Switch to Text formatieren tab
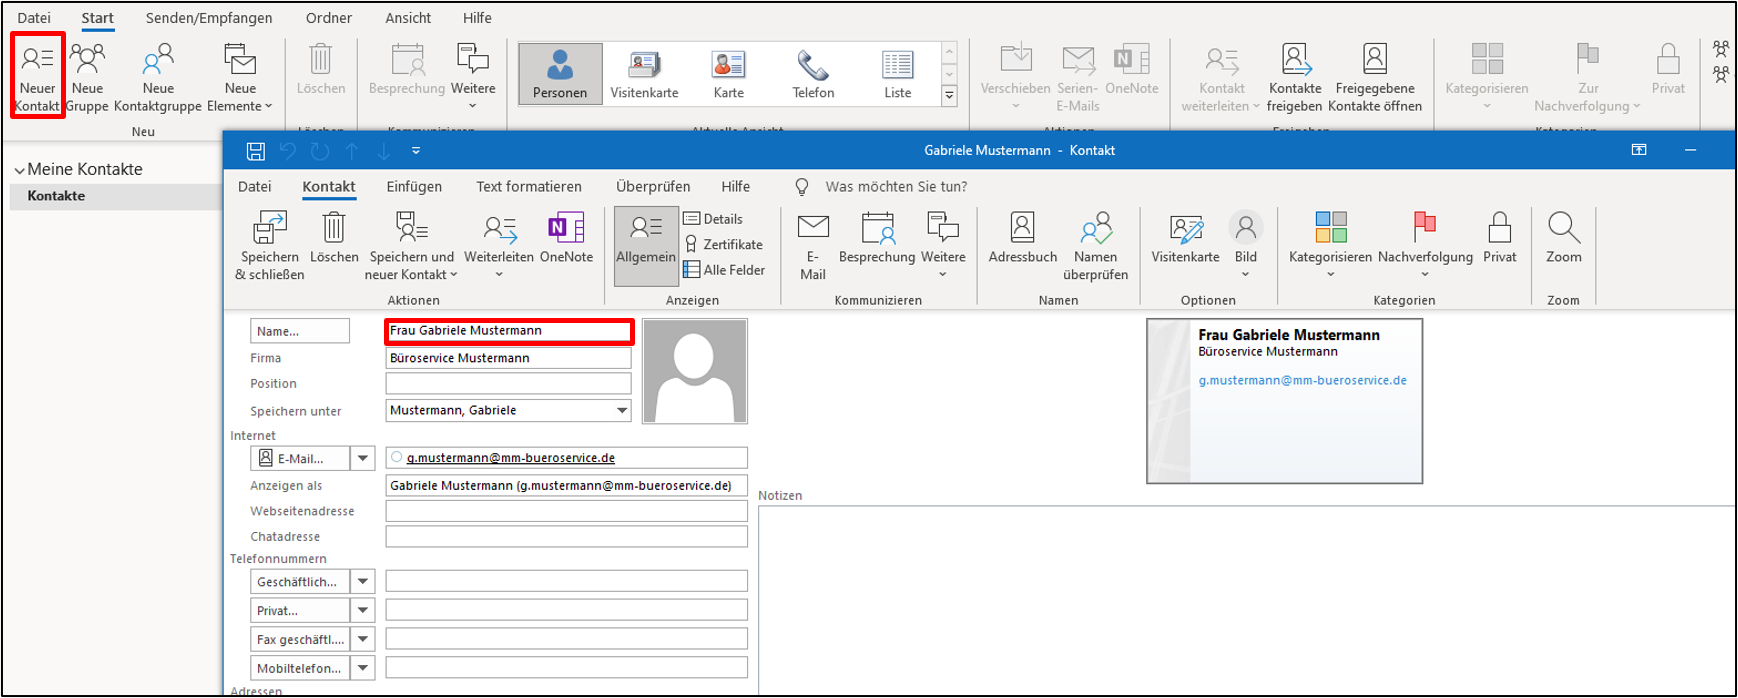Screen dimensions: 1738x698 coord(529,186)
